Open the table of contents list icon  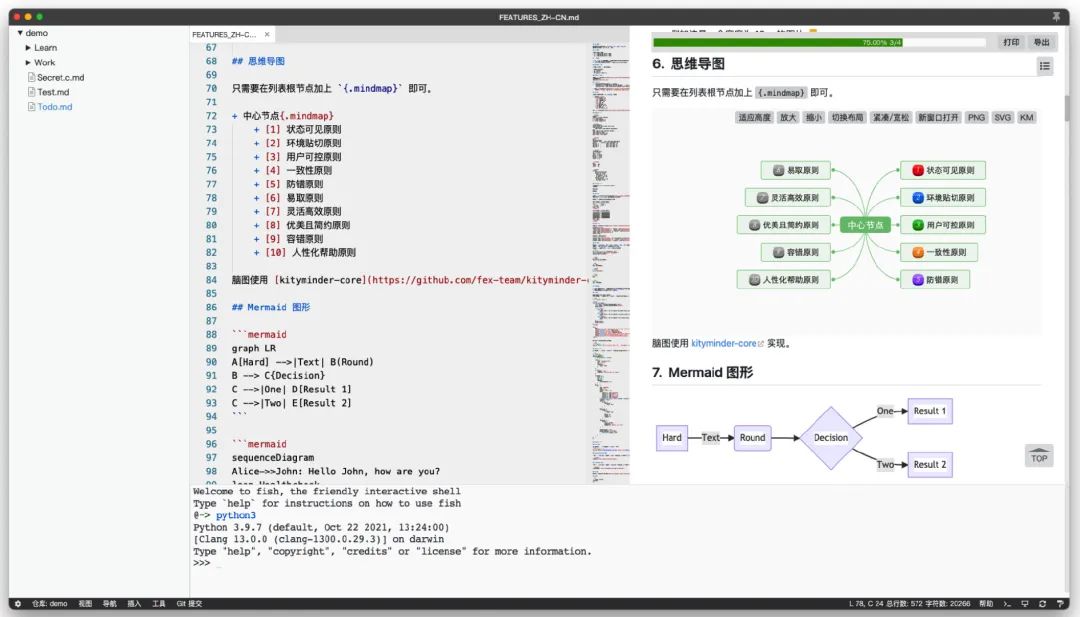[1045, 66]
